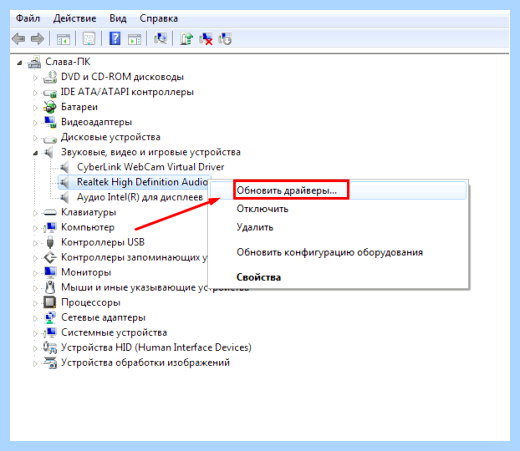The height and width of the screenshot is (451, 520).
Task: Select Realtek High Definition Audio device
Action: [x=142, y=182]
